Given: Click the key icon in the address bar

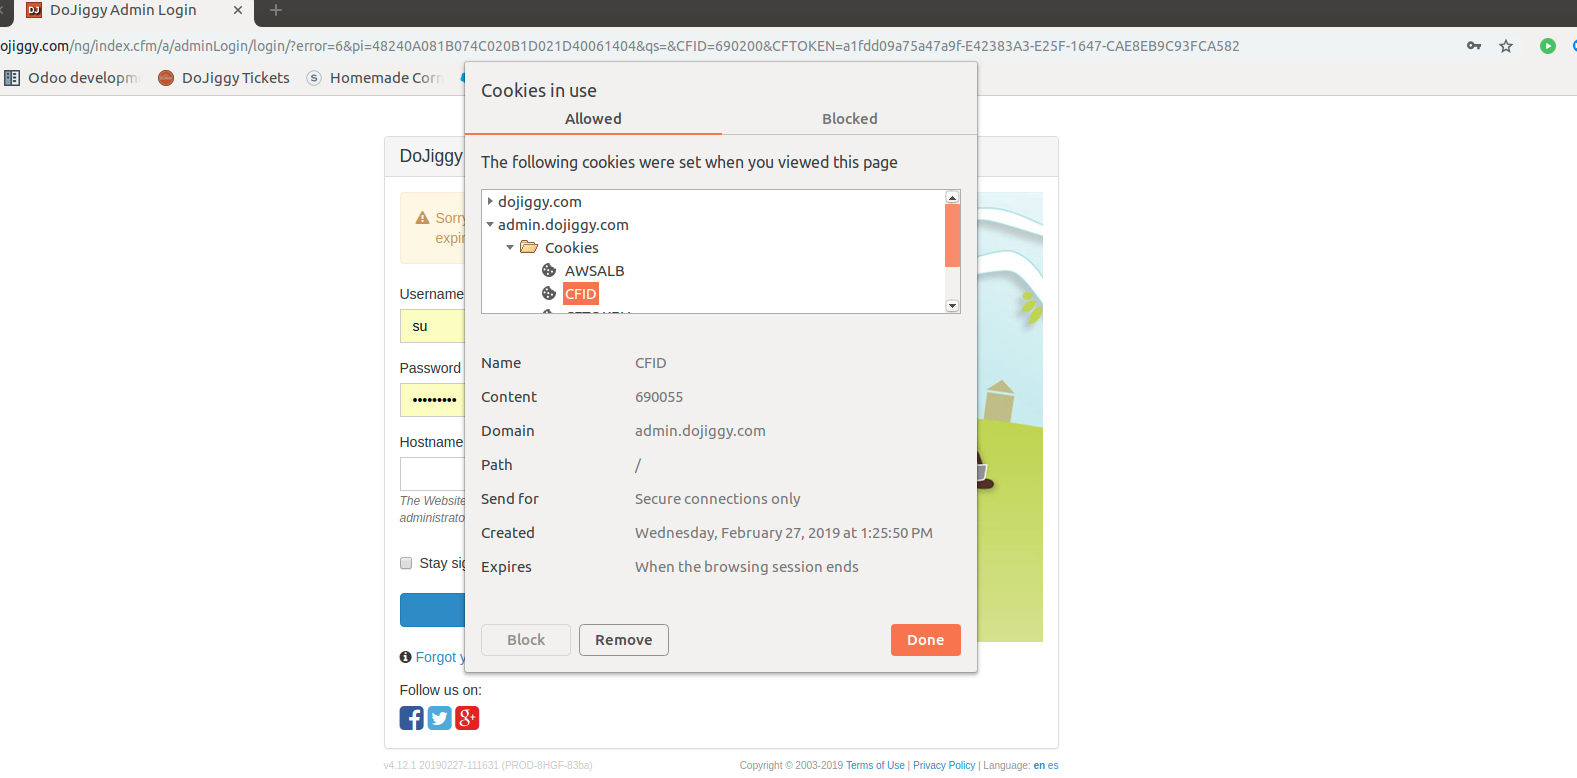Looking at the screenshot, I should 1474,46.
